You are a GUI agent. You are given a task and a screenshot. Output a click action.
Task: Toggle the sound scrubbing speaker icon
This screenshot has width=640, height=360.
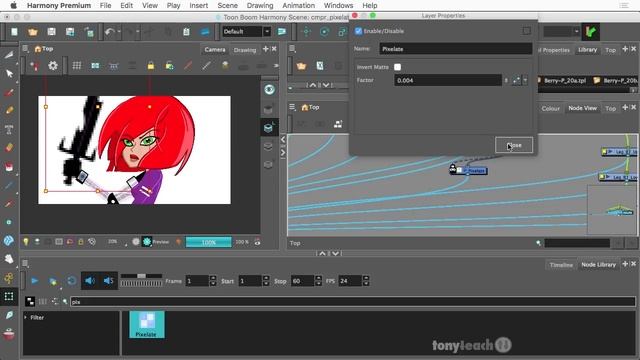point(109,281)
